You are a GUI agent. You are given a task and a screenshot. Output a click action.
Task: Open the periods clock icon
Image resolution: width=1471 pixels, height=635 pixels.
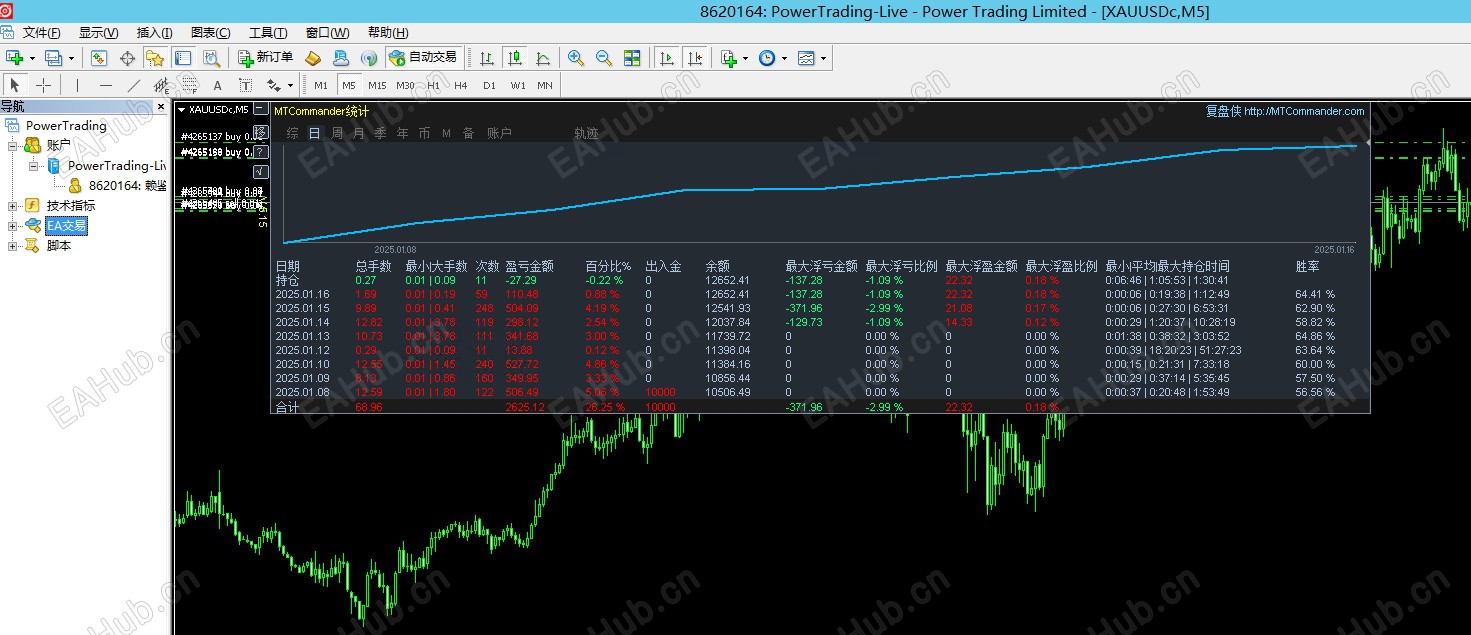[x=766, y=58]
